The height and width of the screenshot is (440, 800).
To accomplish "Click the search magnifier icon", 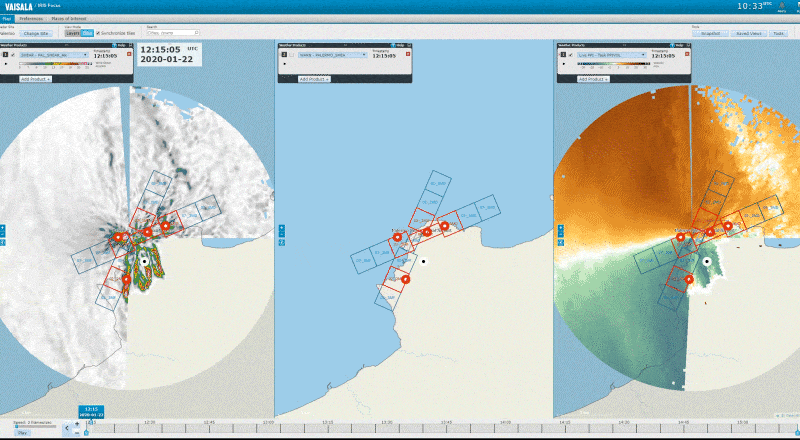I will point(195,33).
